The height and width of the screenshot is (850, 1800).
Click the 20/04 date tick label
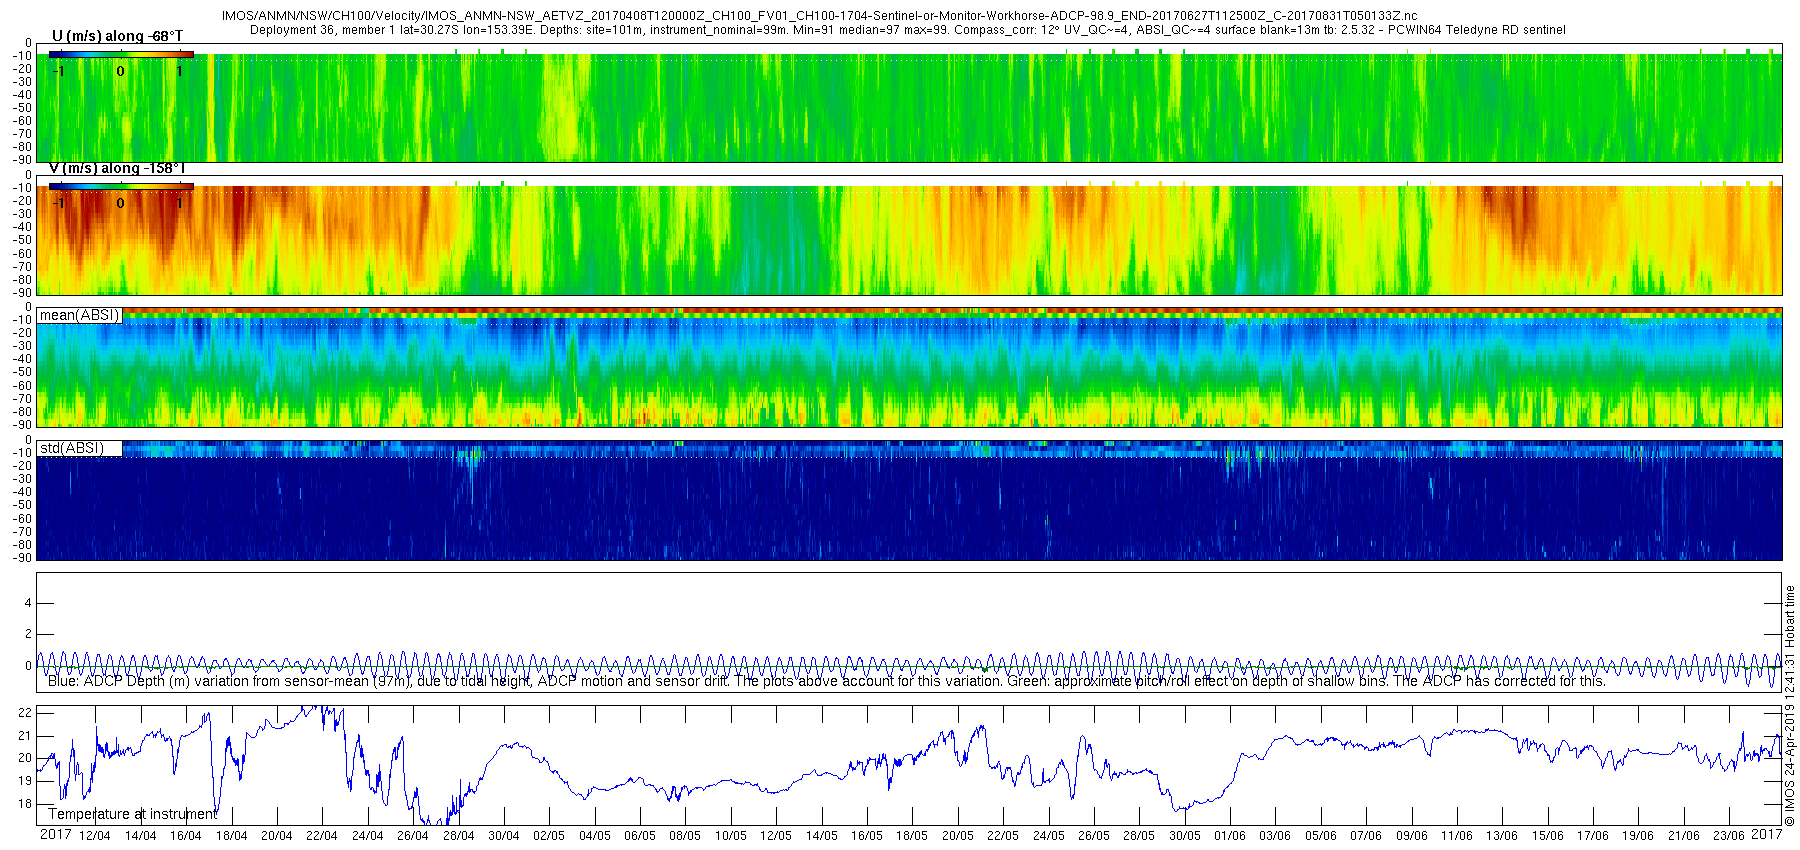coord(277,836)
